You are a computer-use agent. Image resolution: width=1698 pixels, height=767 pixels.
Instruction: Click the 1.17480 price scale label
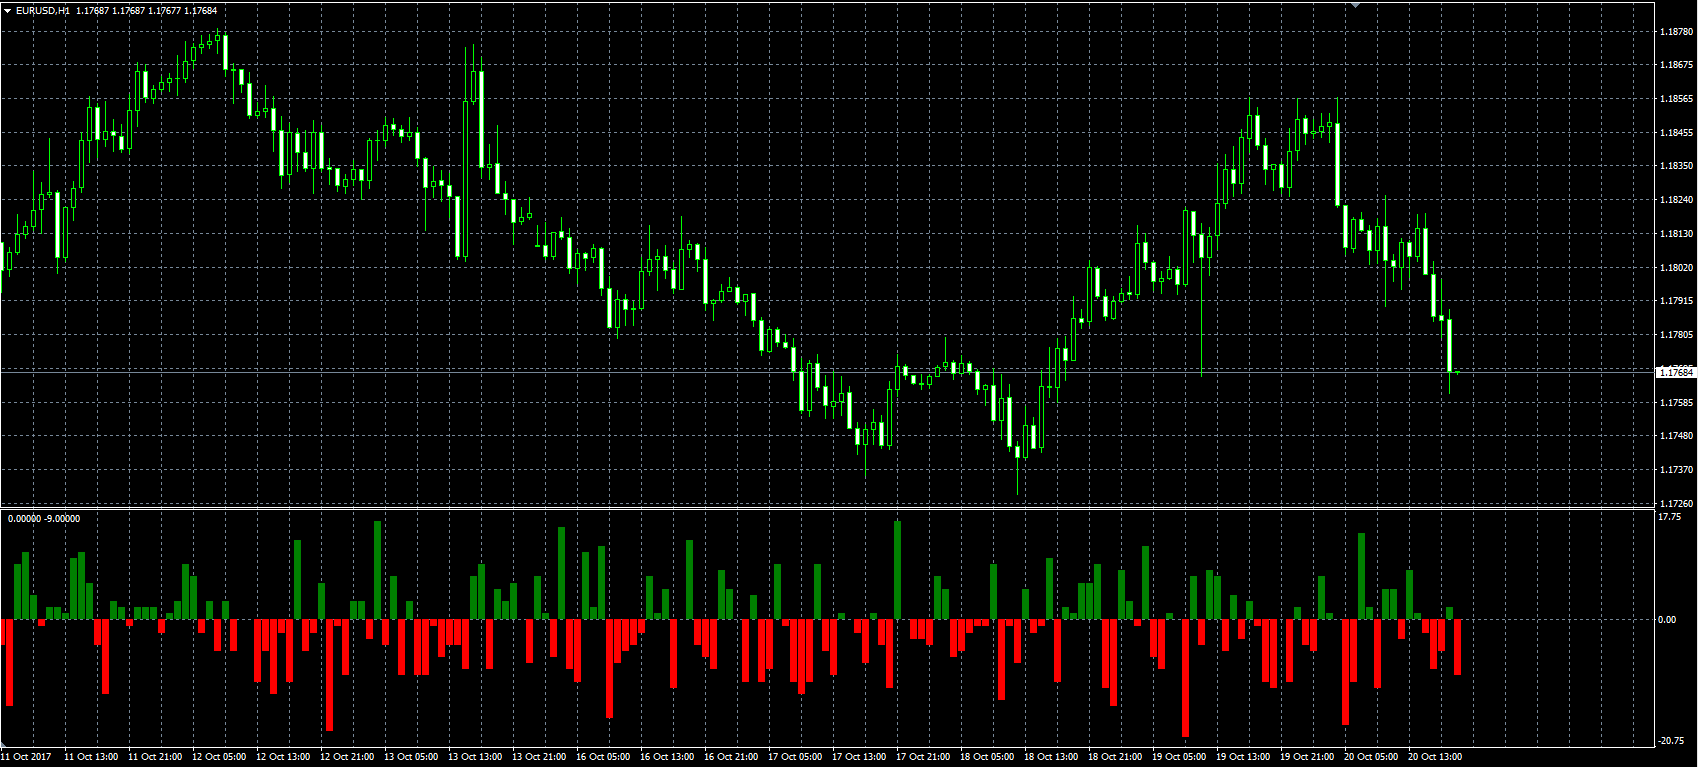[x=1676, y=436]
